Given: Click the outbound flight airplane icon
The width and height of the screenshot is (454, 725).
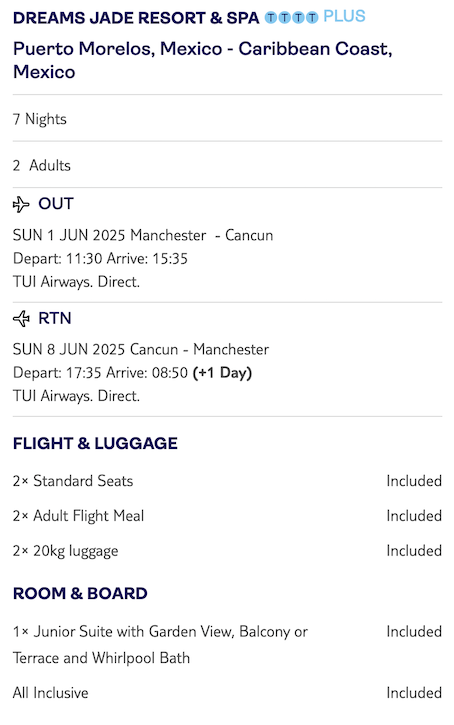Looking at the screenshot, I should pos(21,204).
